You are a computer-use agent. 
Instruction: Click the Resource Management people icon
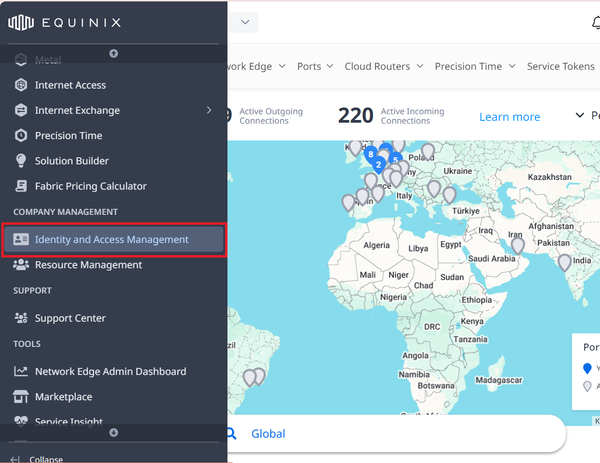coord(21,265)
